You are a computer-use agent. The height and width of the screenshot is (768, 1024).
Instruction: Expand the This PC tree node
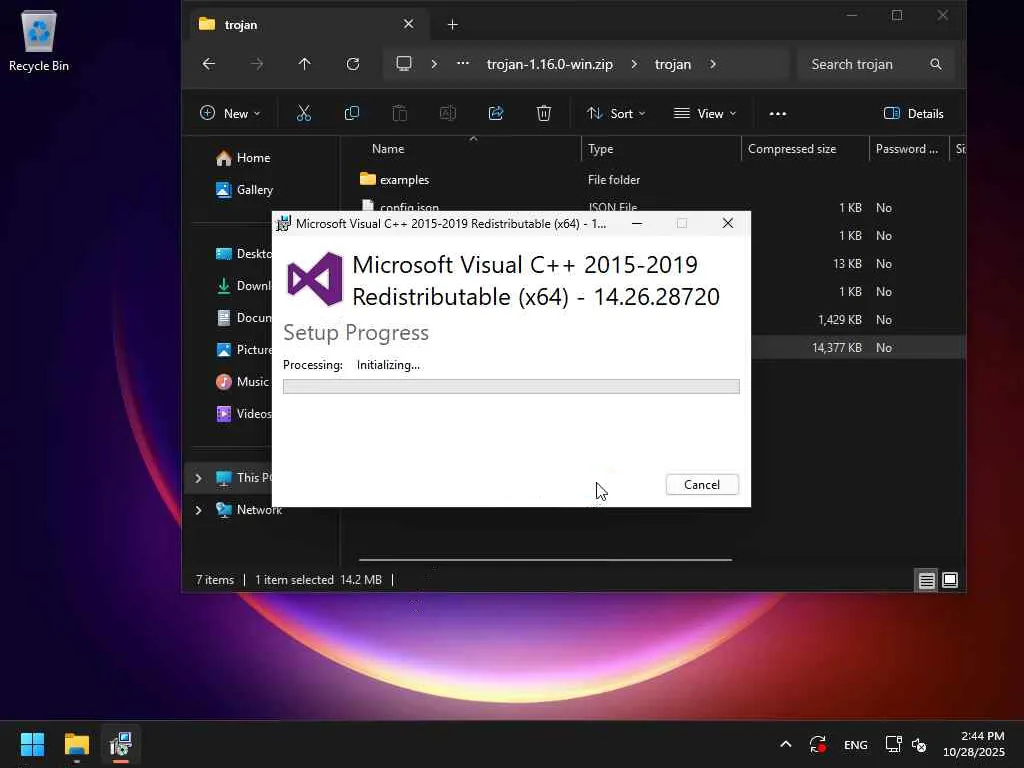click(x=199, y=478)
